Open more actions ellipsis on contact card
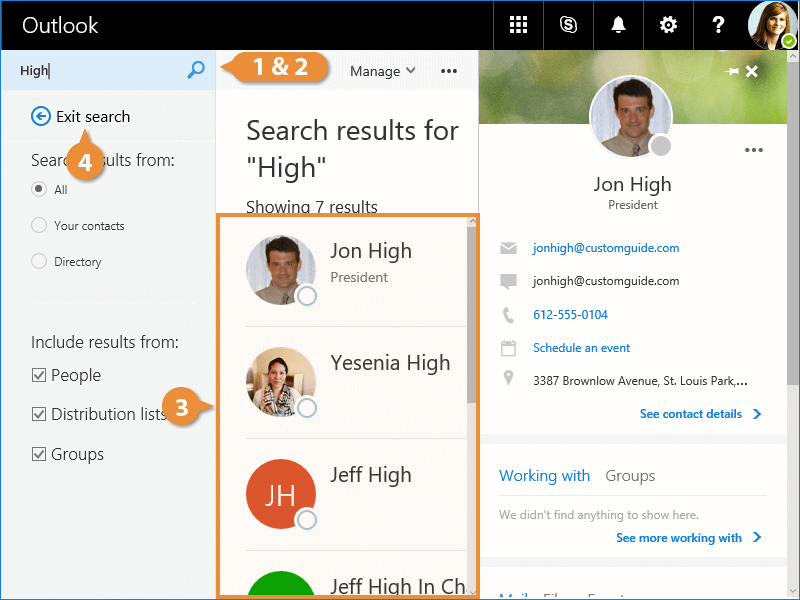The image size is (800, 600). pyautogui.click(x=754, y=150)
